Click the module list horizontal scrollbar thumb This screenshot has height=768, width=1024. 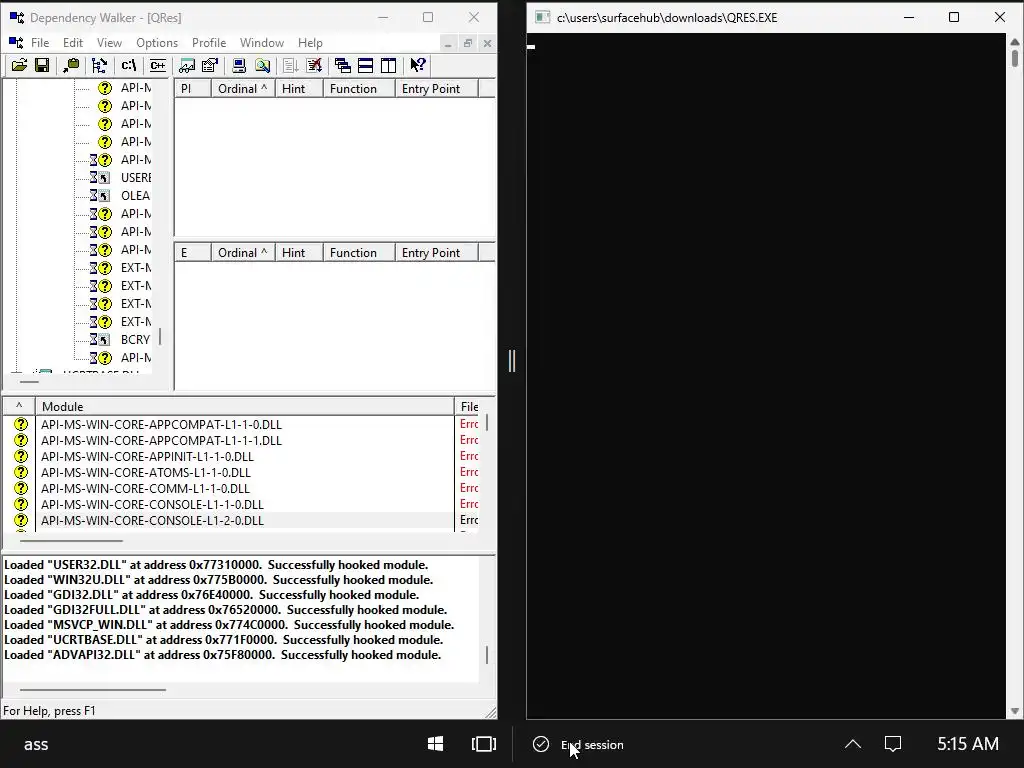pos(71,541)
